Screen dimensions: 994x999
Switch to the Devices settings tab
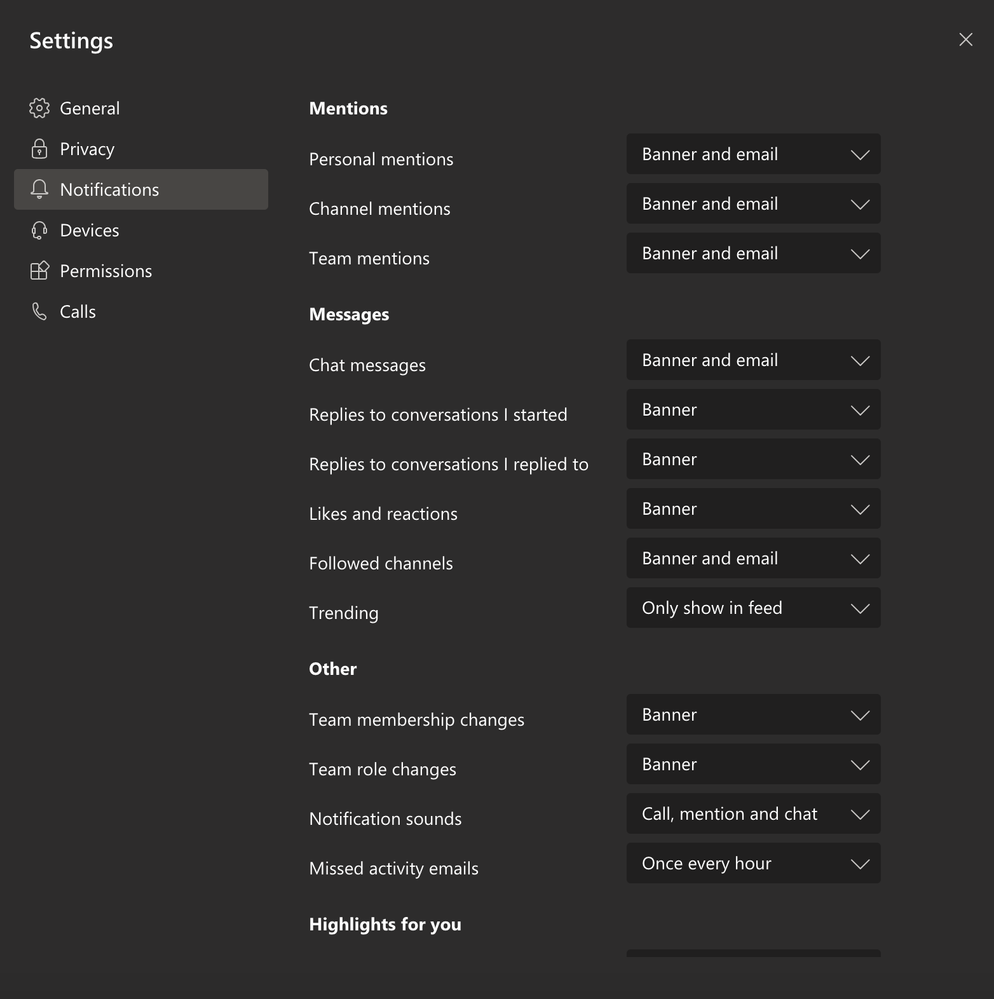tap(89, 230)
